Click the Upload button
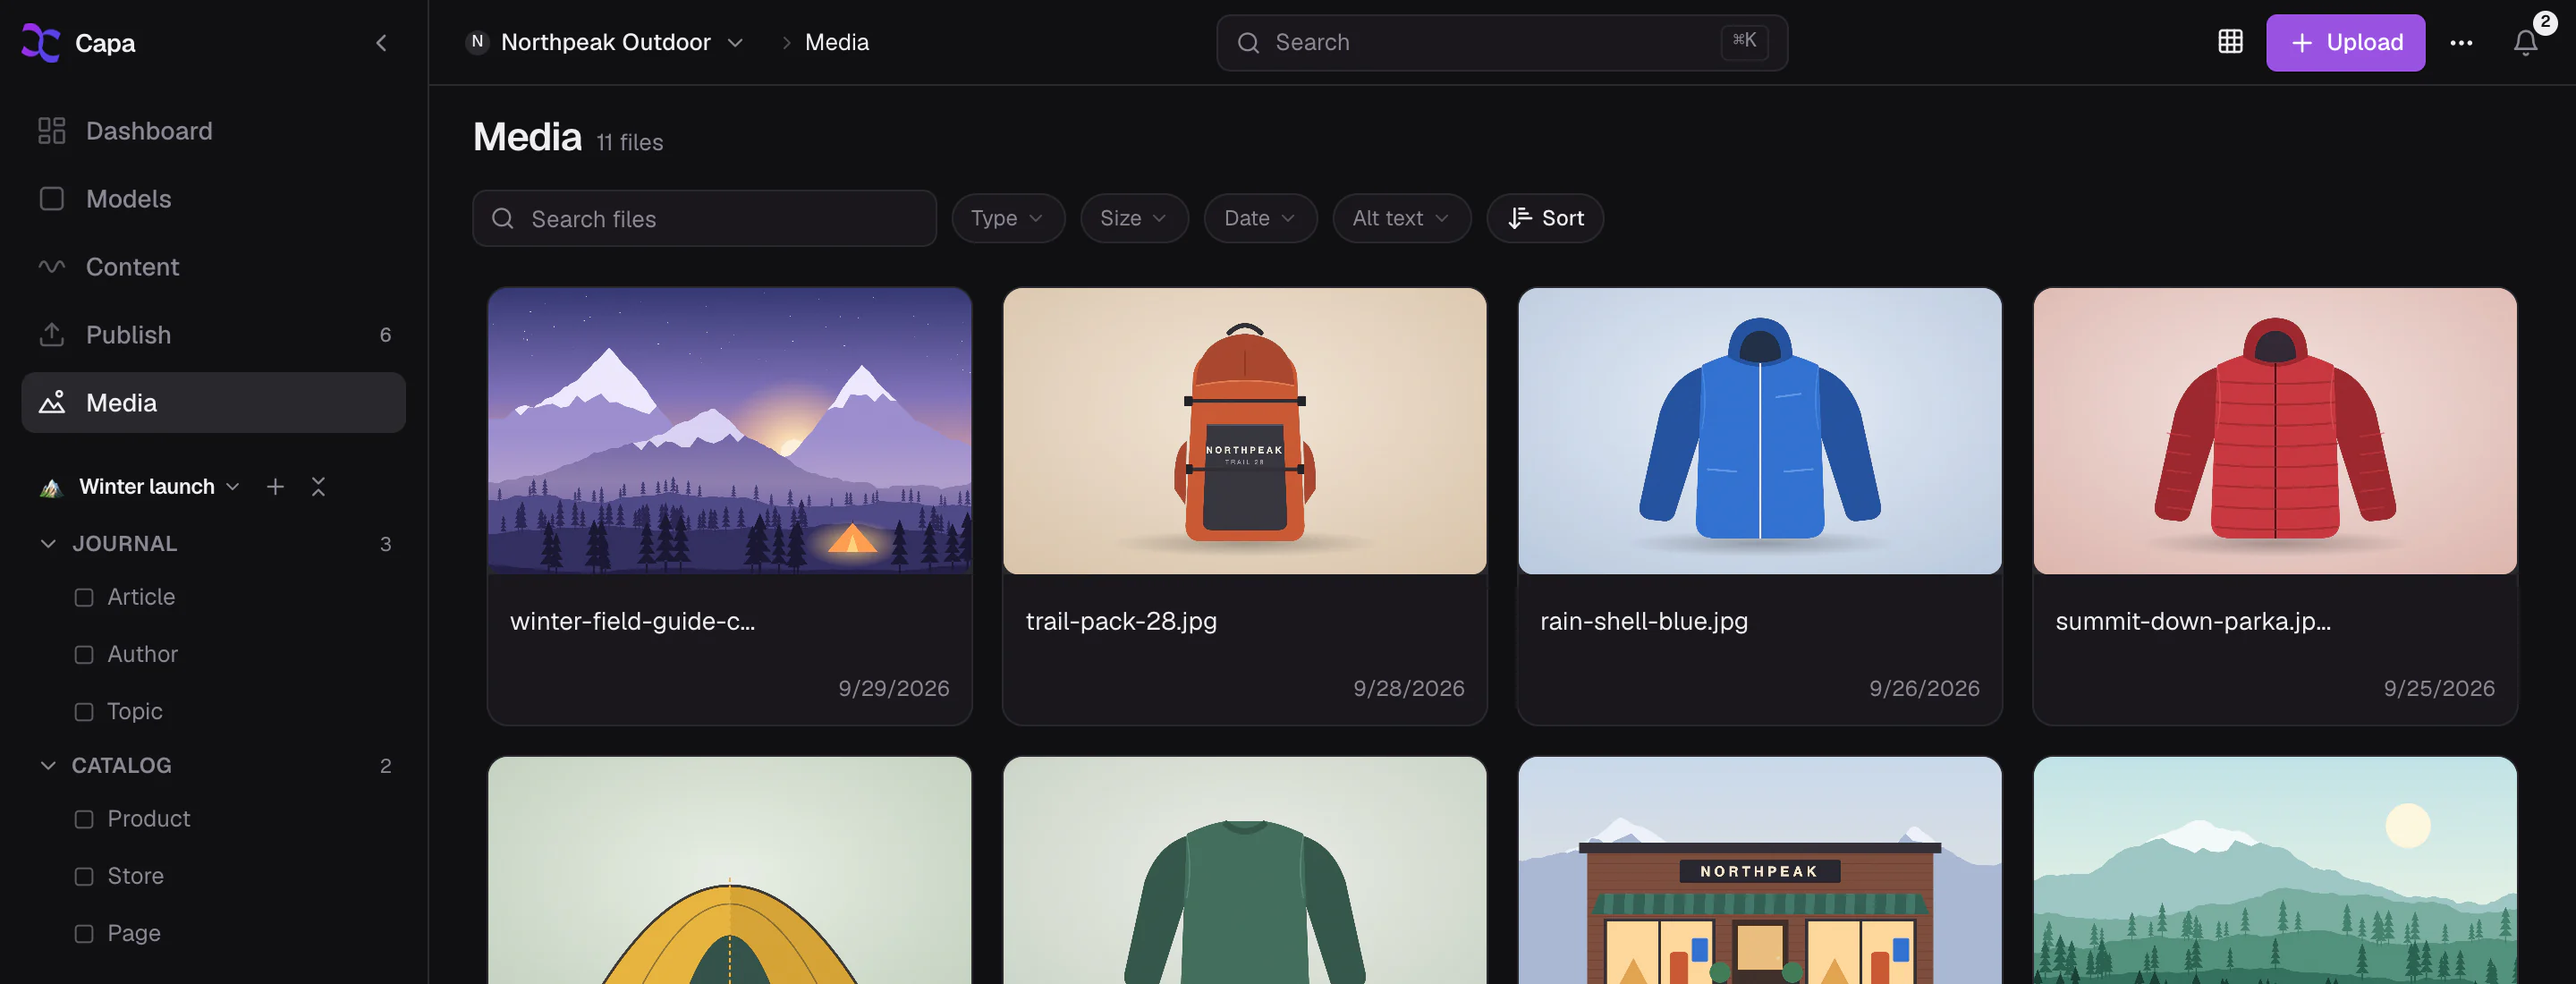This screenshot has height=984, width=2576. point(2345,43)
